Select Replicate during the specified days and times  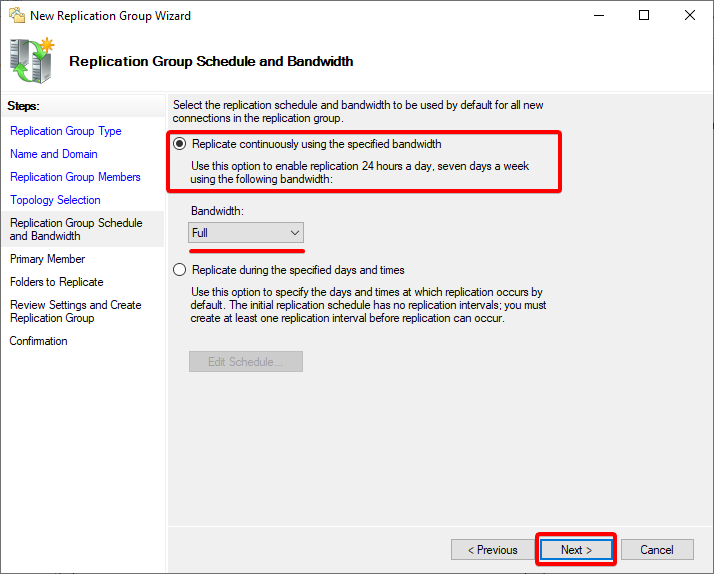(x=180, y=270)
